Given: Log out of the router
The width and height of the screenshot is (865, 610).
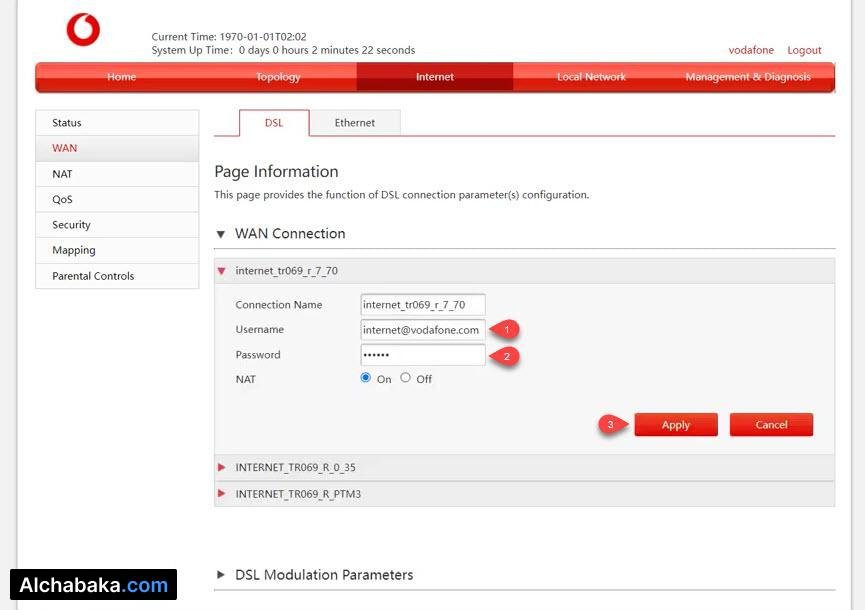Looking at the screenshot, I should click(x=803, y=50).
